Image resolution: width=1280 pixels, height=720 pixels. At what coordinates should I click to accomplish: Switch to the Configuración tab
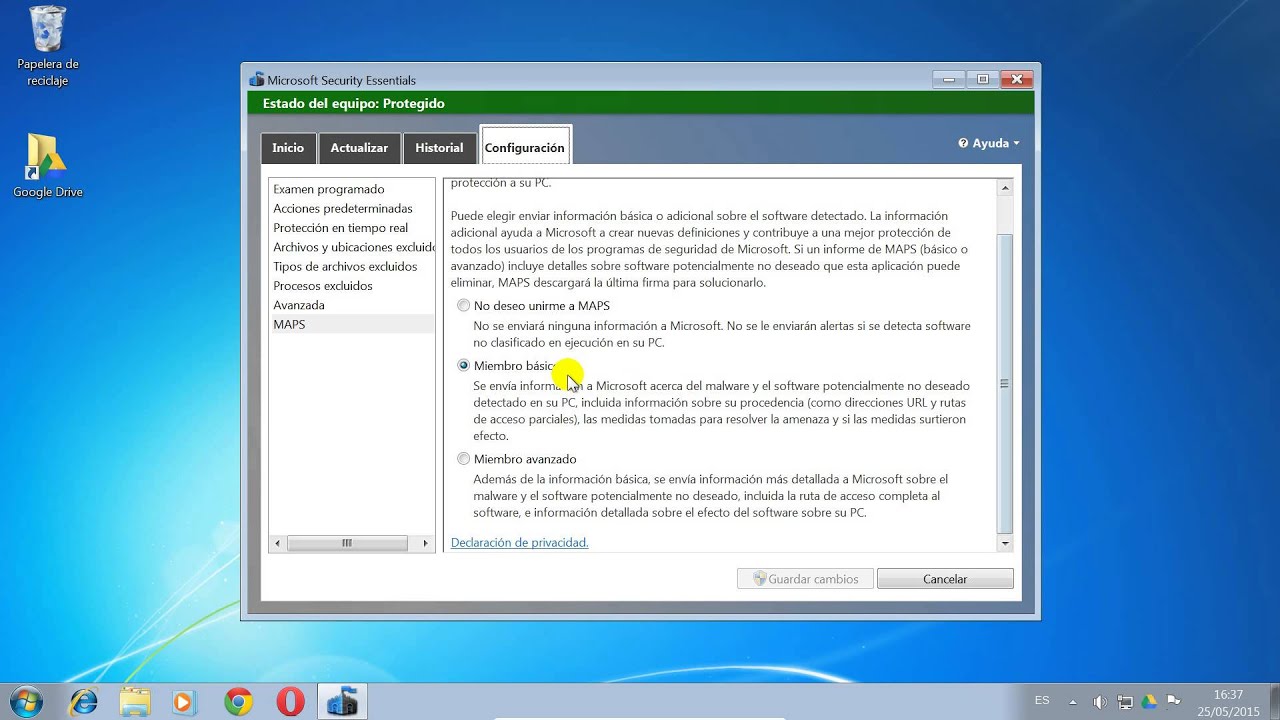525,147
